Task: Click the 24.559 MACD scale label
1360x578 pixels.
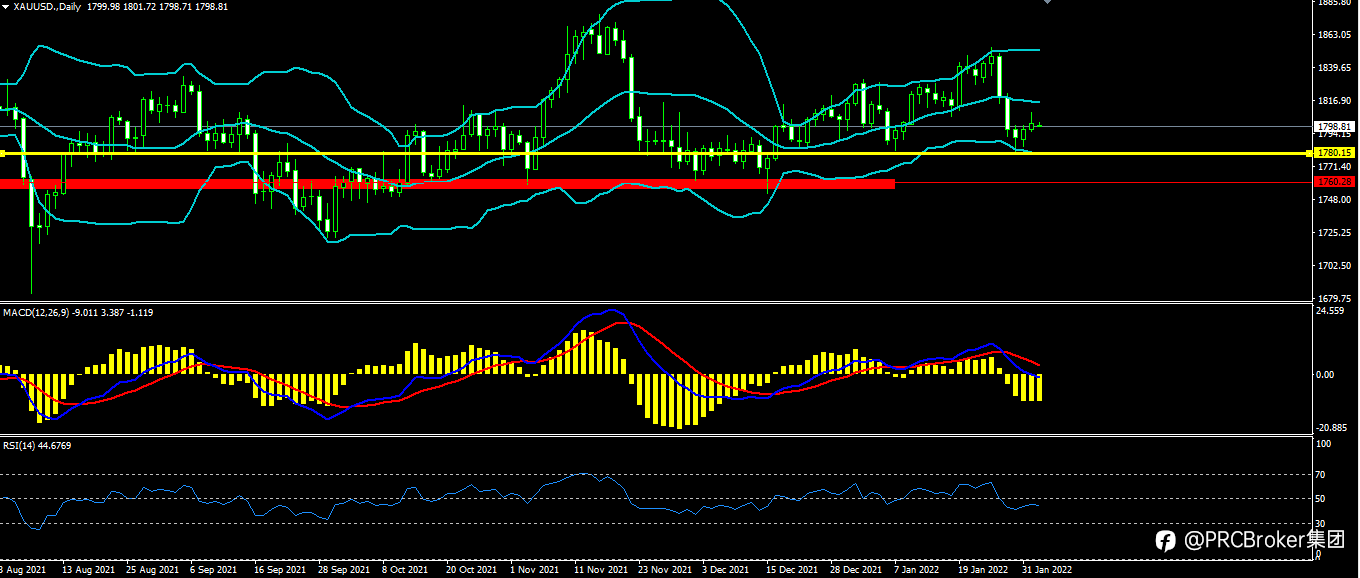Action: pyautogui.click(x=1331, y=311)
